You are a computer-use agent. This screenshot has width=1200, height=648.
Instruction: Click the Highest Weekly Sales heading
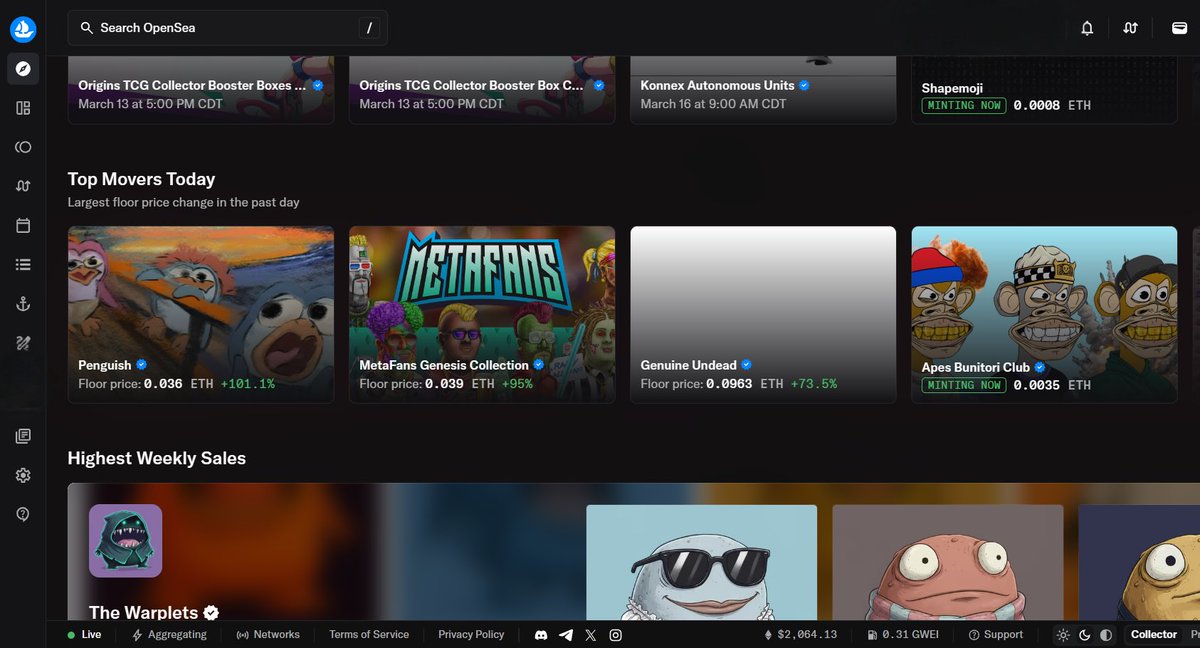(x=157, y=458)
